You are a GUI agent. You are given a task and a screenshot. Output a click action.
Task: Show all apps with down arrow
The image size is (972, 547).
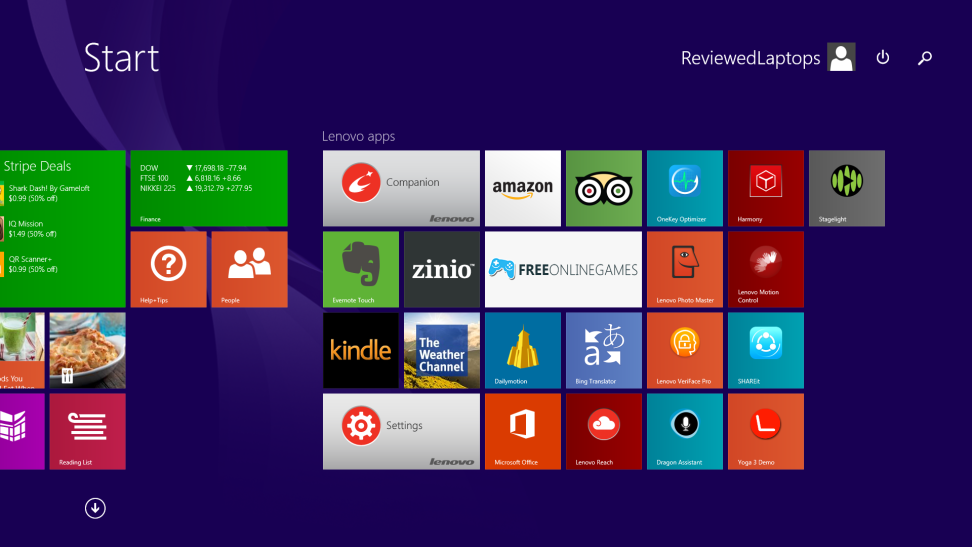95,509
